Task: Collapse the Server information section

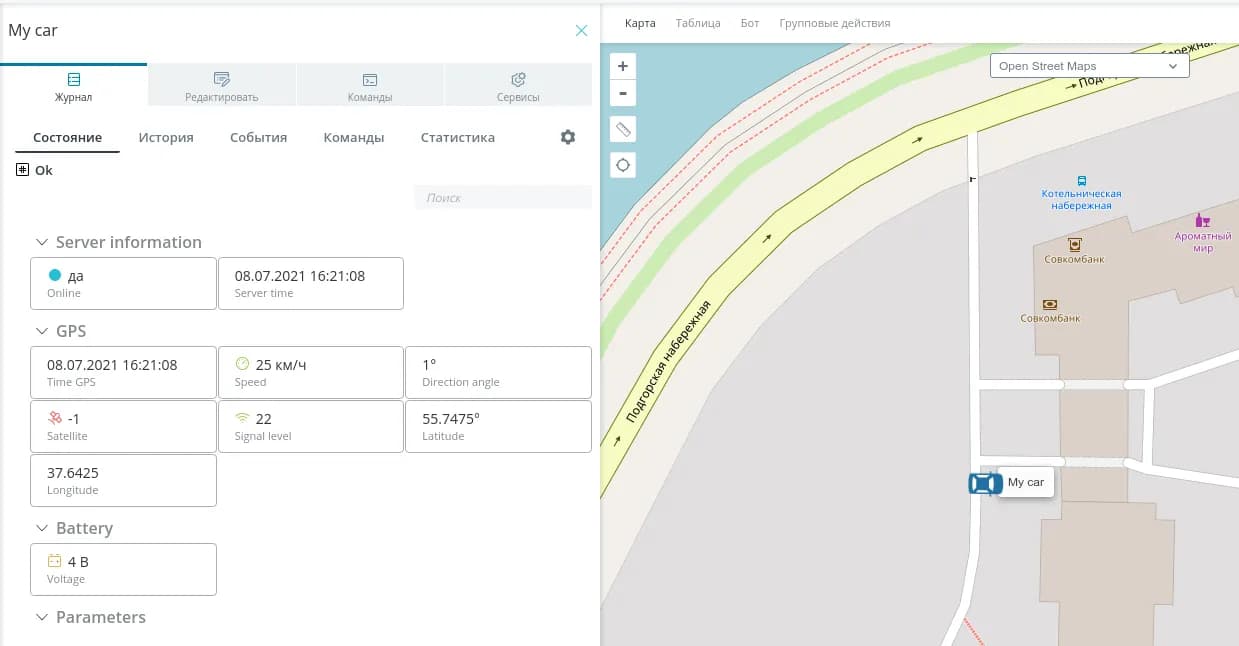Action: pyautogui.click(x=42, y=242)
